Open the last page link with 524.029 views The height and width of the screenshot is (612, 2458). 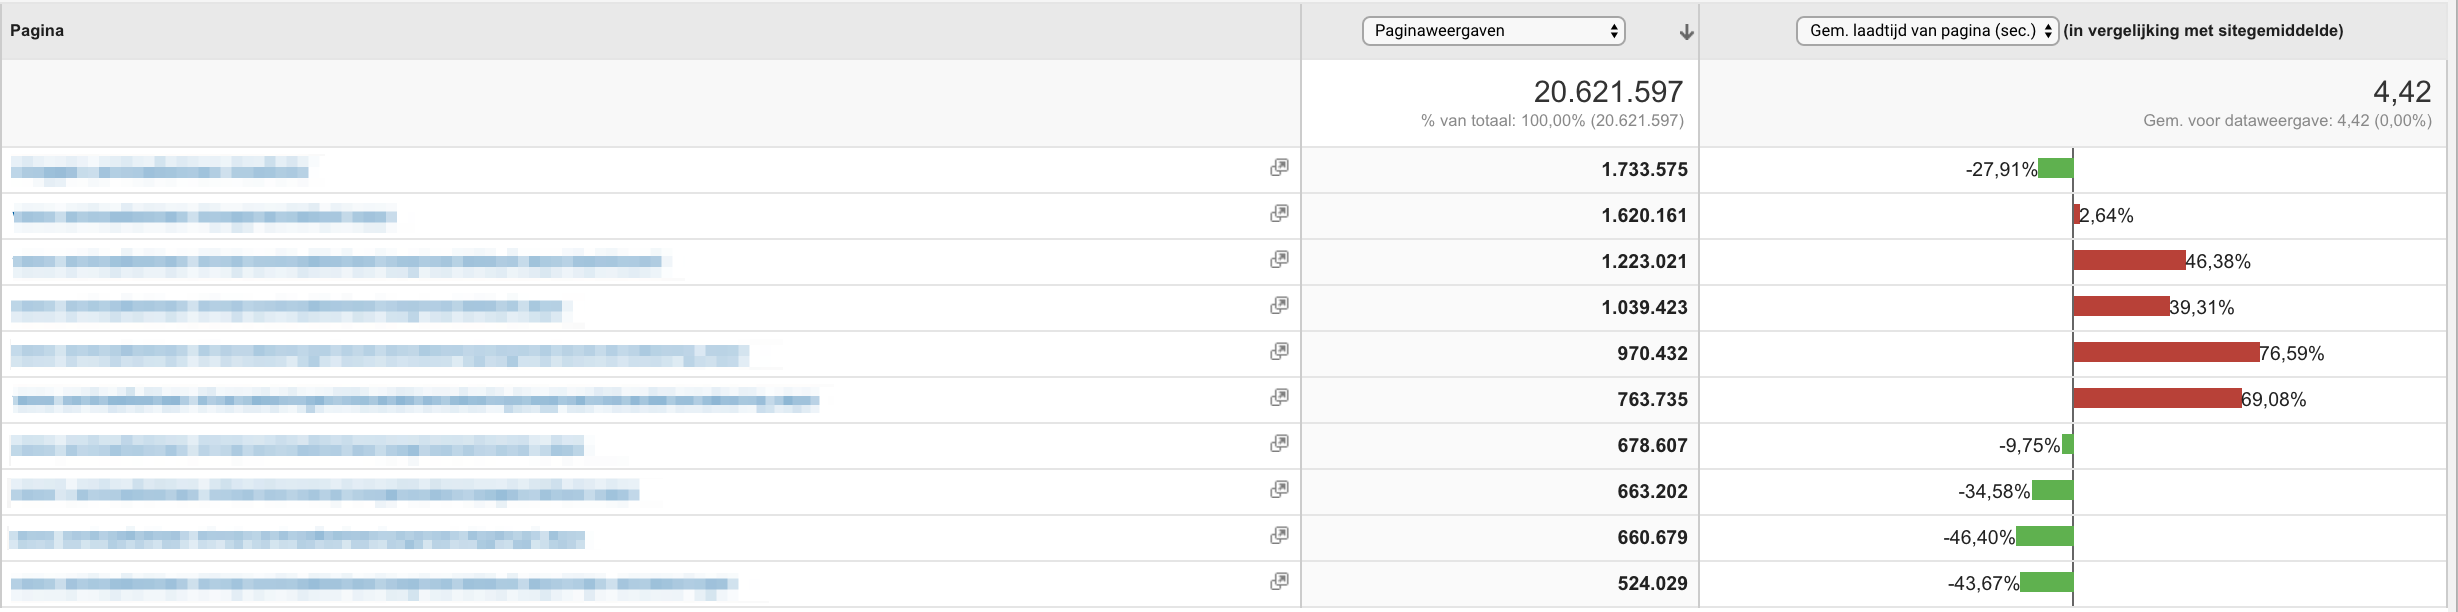[374, 584]
